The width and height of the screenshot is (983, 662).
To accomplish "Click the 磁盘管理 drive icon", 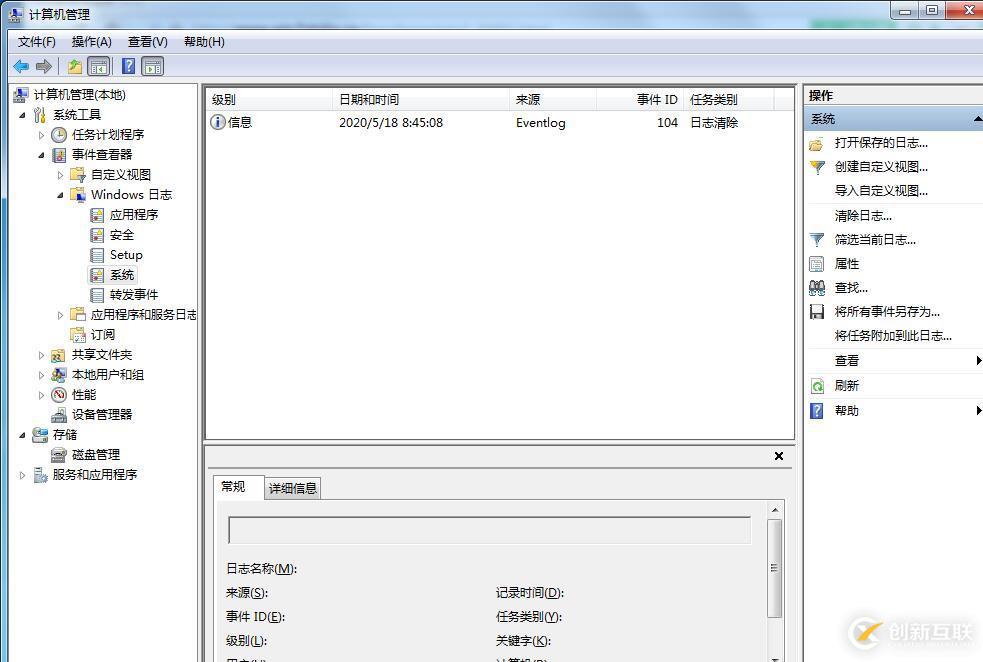I will 59,455.
